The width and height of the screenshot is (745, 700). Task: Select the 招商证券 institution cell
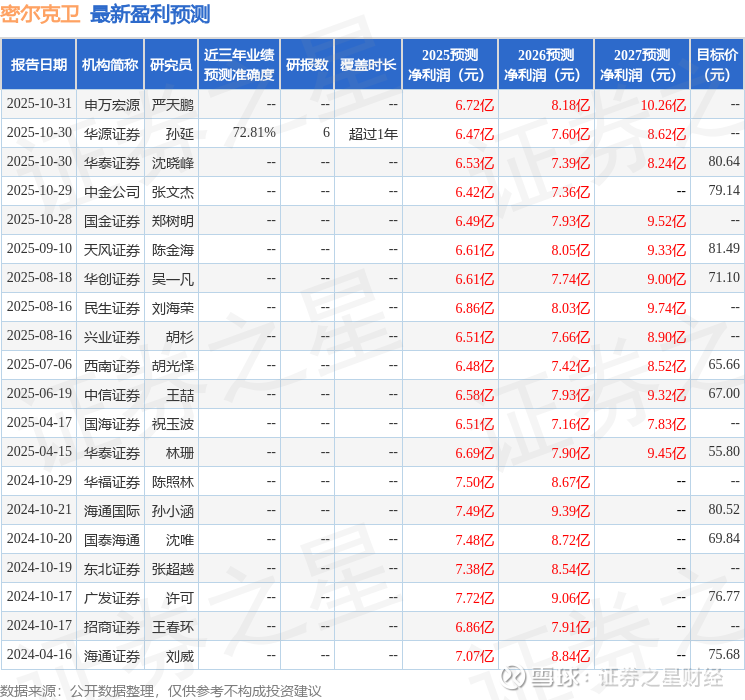click(112, 627)
